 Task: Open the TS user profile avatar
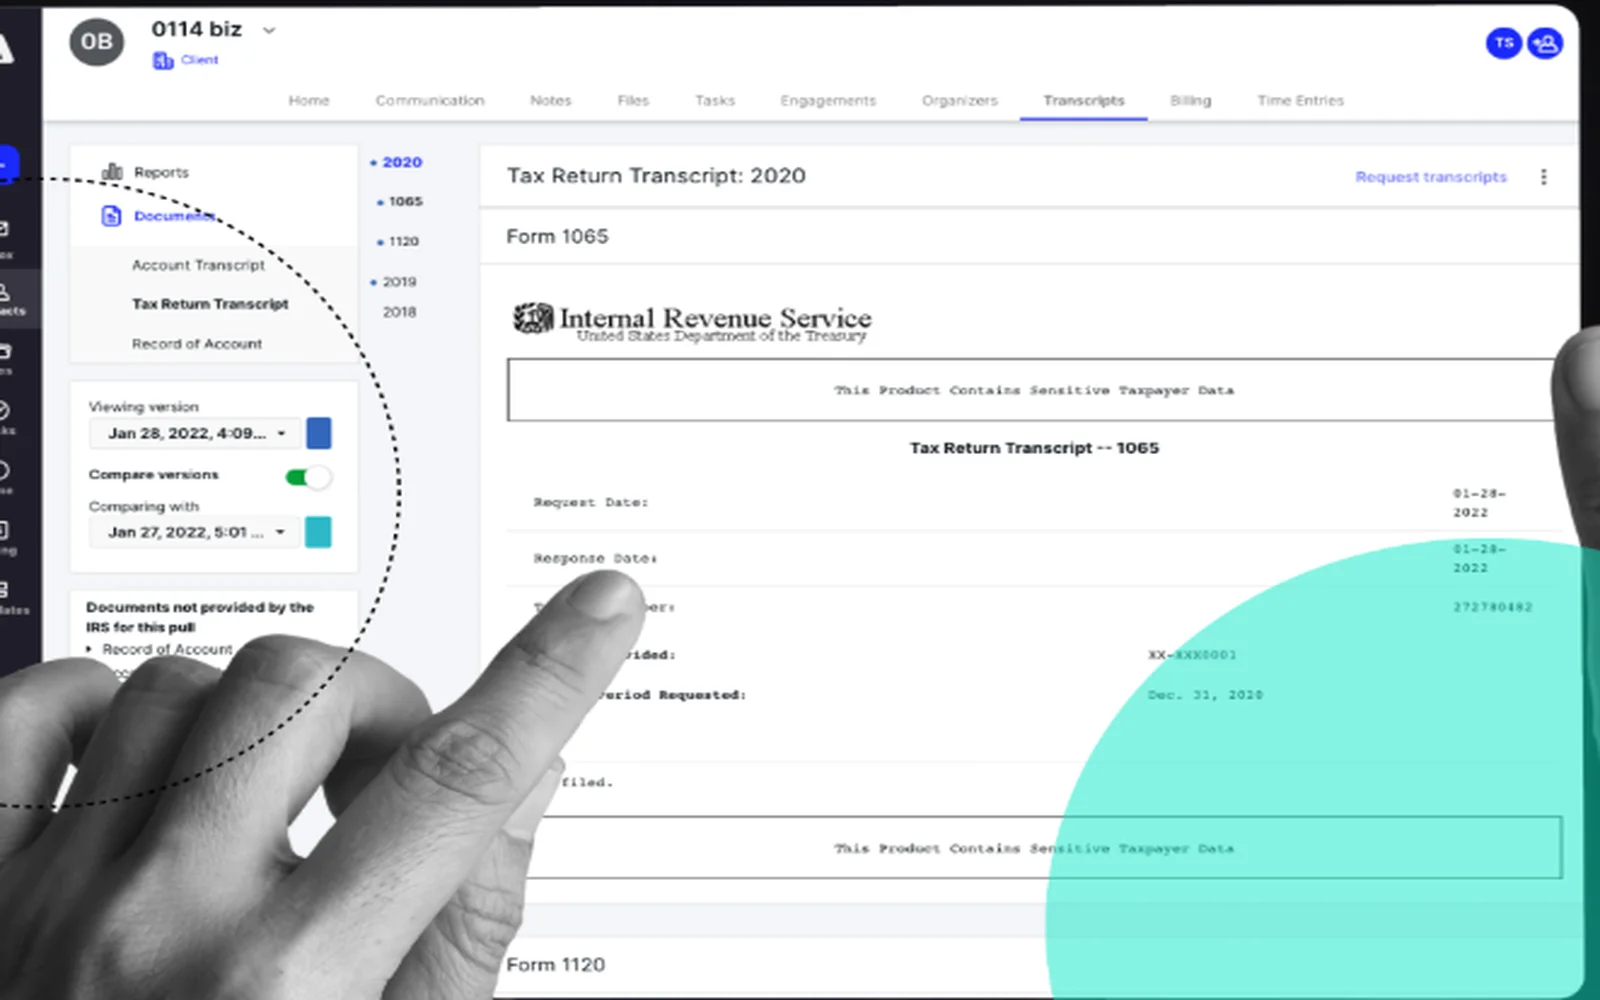(1503, 43)
